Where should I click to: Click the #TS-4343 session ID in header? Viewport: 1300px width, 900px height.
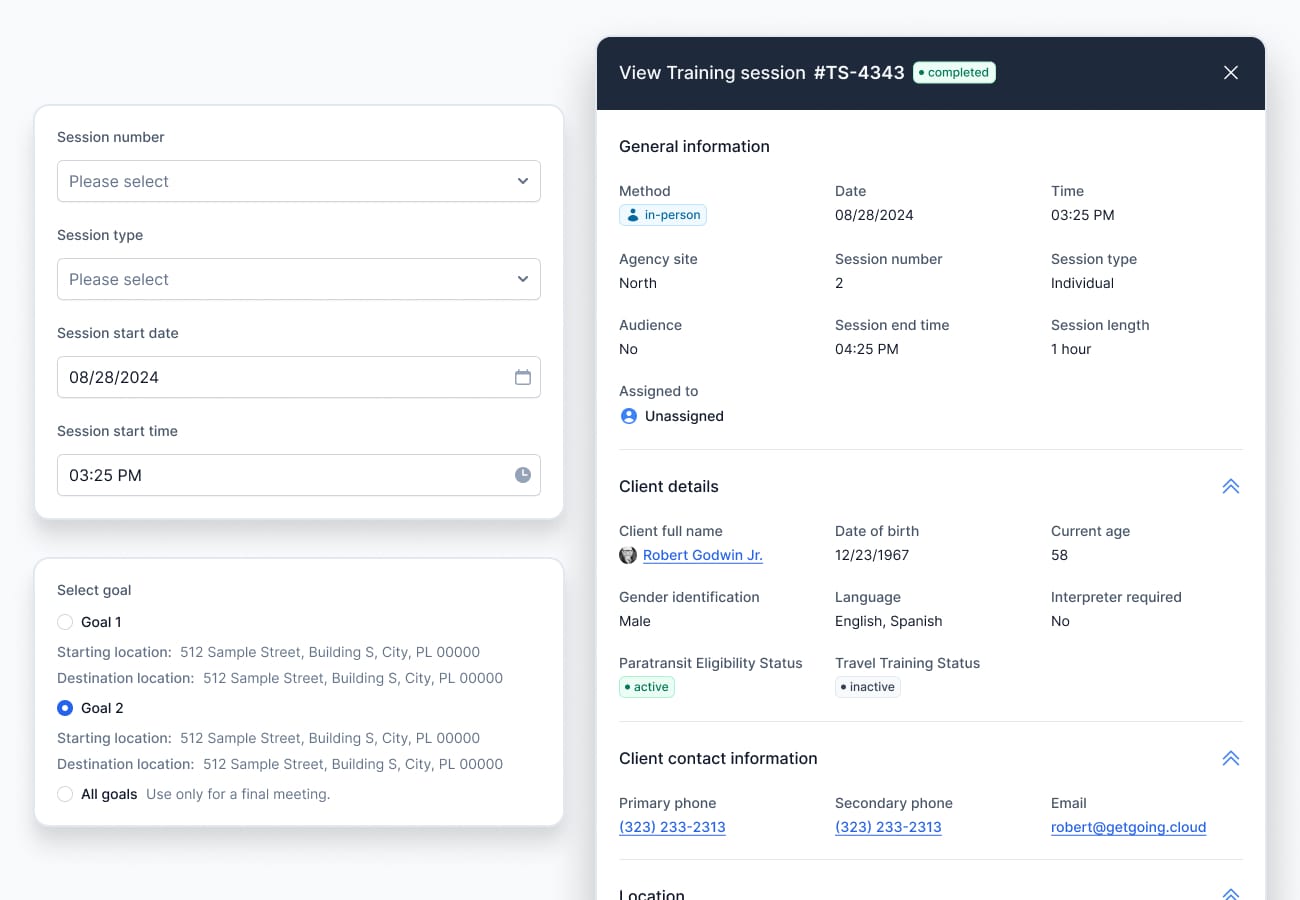[x=859, y=72]
